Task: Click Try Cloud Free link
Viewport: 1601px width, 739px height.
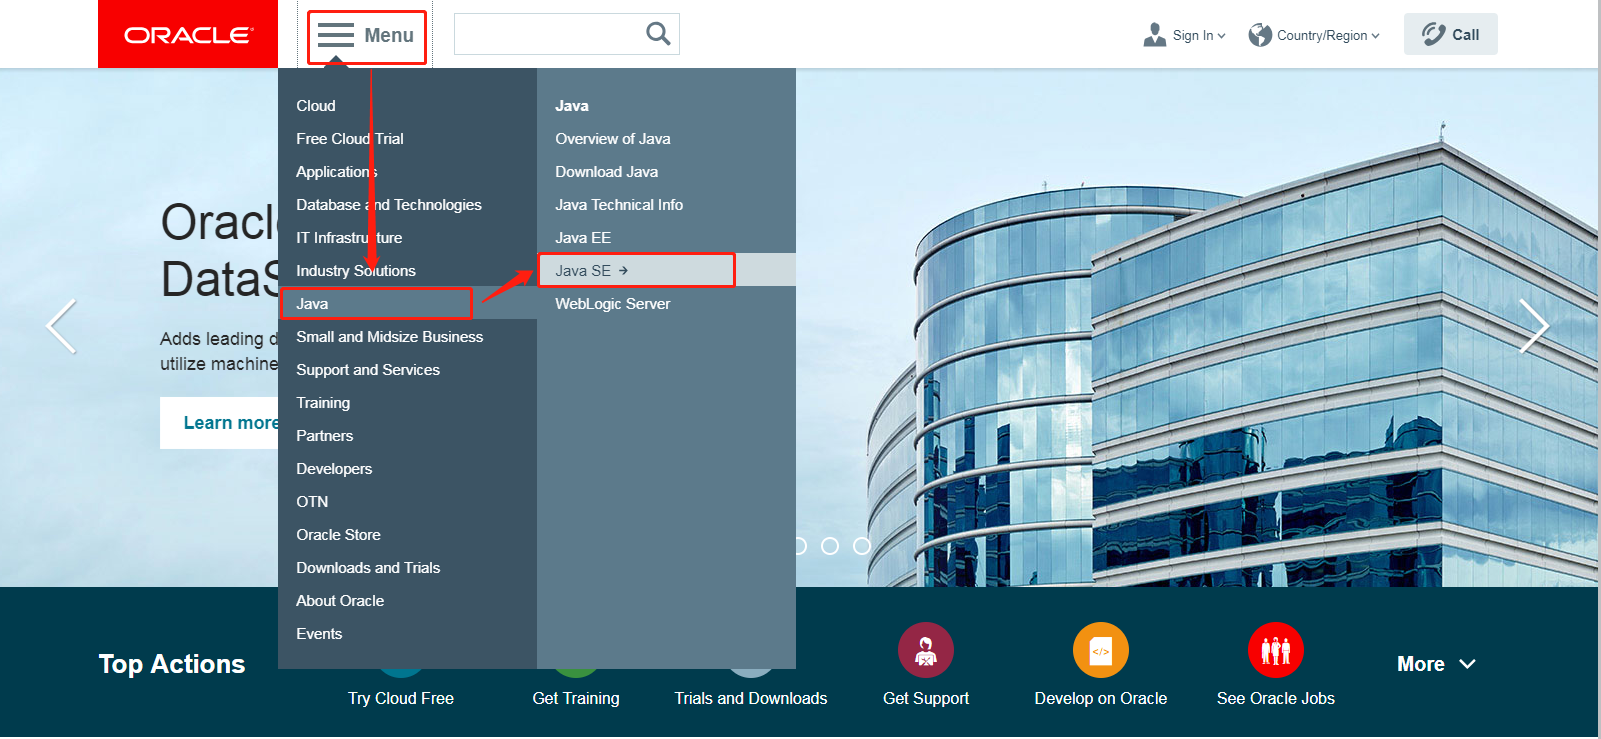Action: pyautogui.click(x=401, y=698)
